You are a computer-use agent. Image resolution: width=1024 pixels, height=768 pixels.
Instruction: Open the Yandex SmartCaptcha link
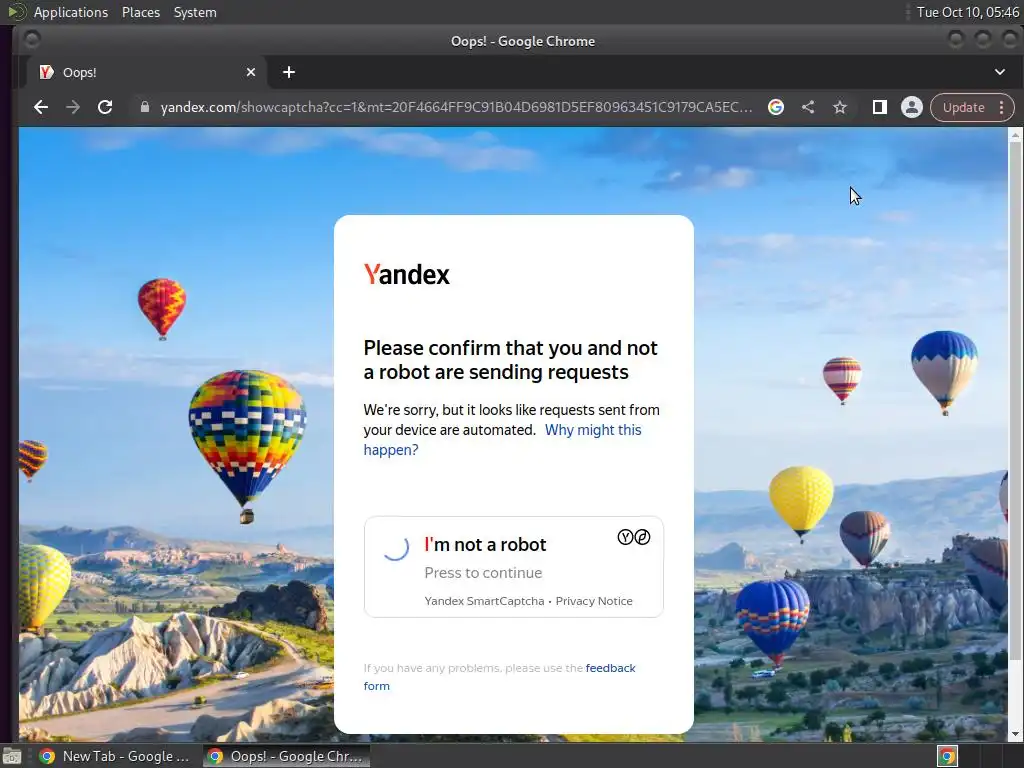tap(484, 601)
